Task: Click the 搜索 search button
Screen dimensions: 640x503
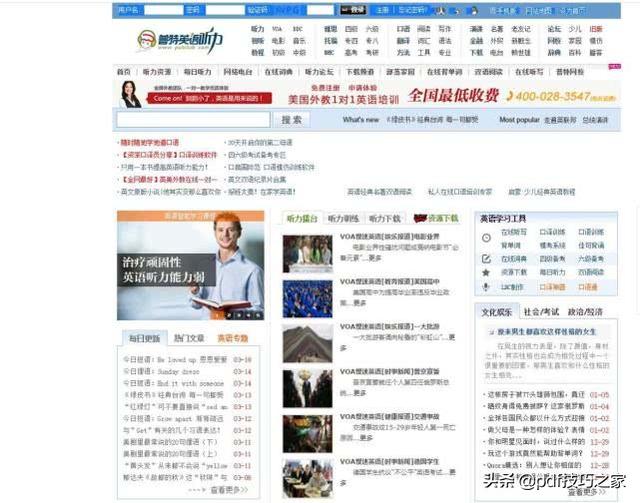Action: [291, 120]
